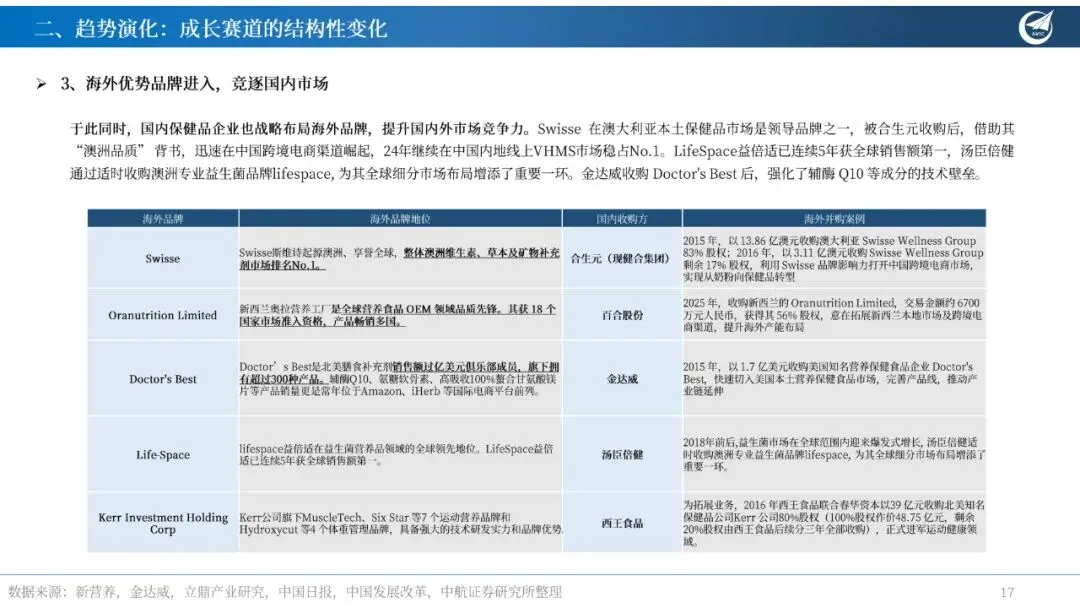Click the slide title '二、趋势演化：成长赛道的结构性变化'

pyautogui.click(x=211, y=28)
